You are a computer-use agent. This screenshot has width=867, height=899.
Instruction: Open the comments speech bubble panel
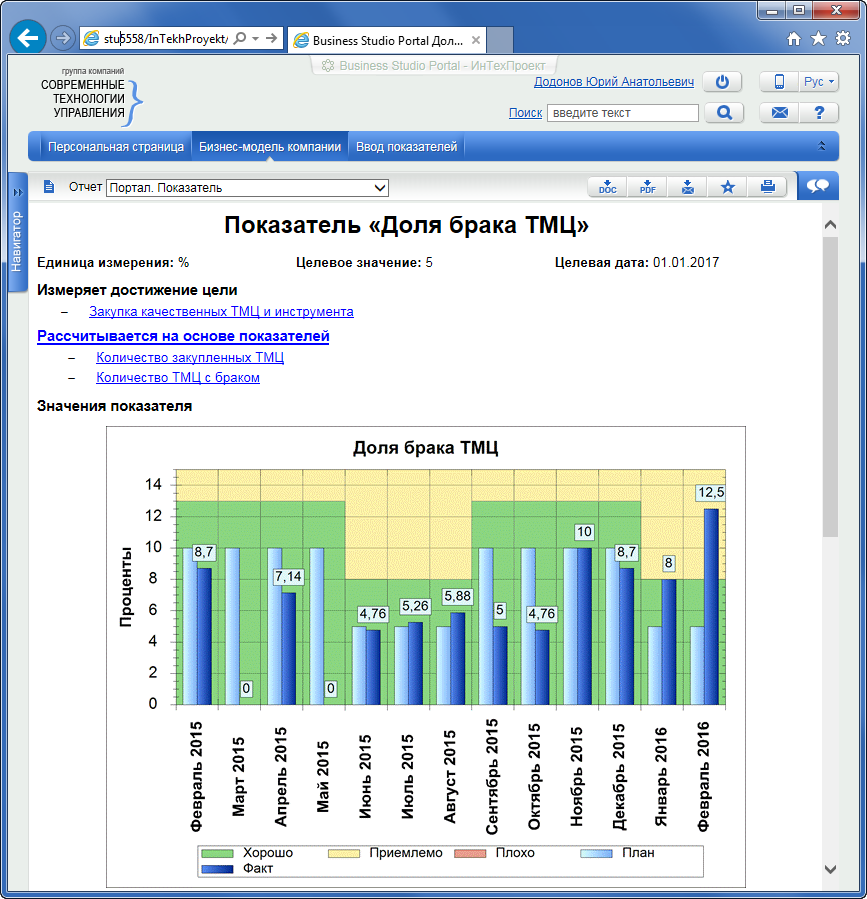(x=818, y=186)
